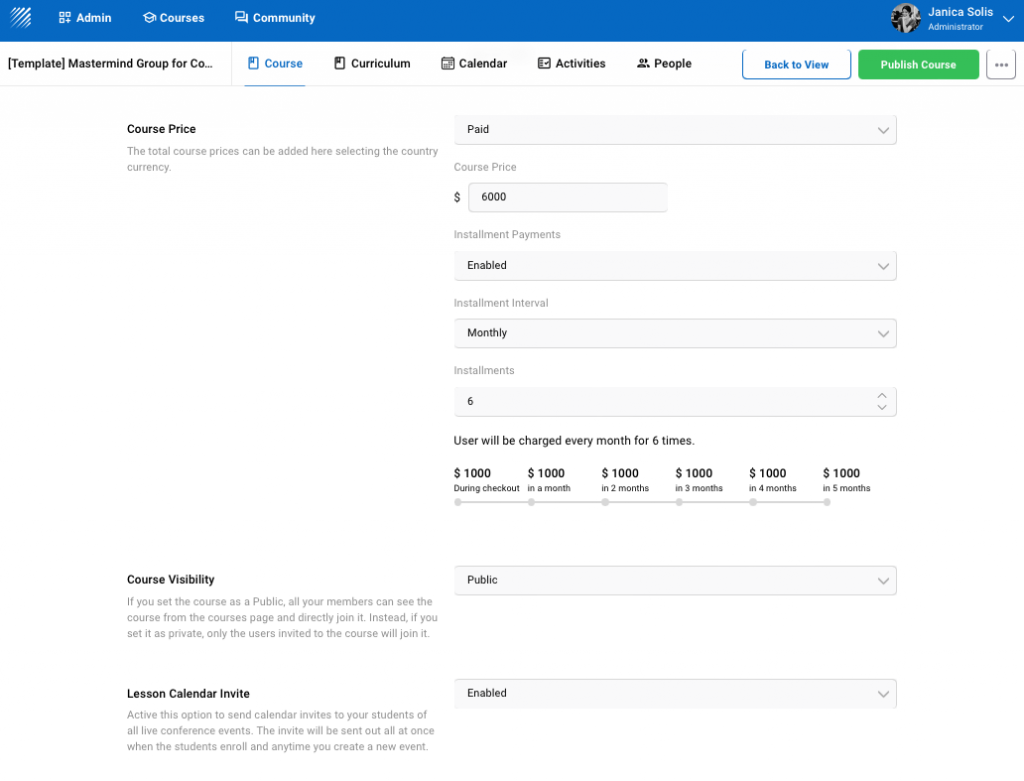Image resolution: width=1024 pixels, height=781 pixels.
Task: Open the Installment Payments Enabled dropdown
Action: (x=675, y=266)
